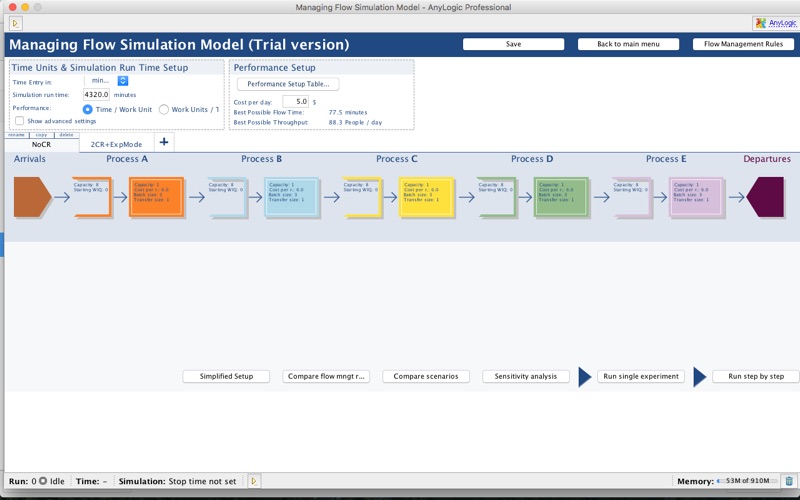
Task: Click the Process A label
Action: pyautogui.click(x=127, y=159)
